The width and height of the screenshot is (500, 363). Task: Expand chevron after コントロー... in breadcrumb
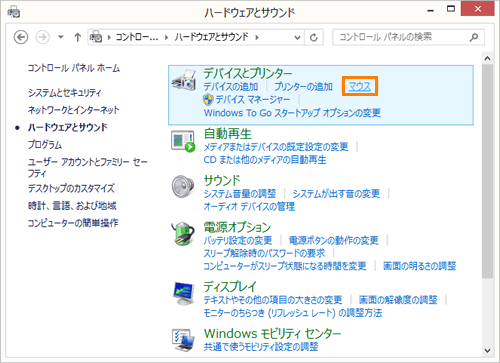(166, 37)
